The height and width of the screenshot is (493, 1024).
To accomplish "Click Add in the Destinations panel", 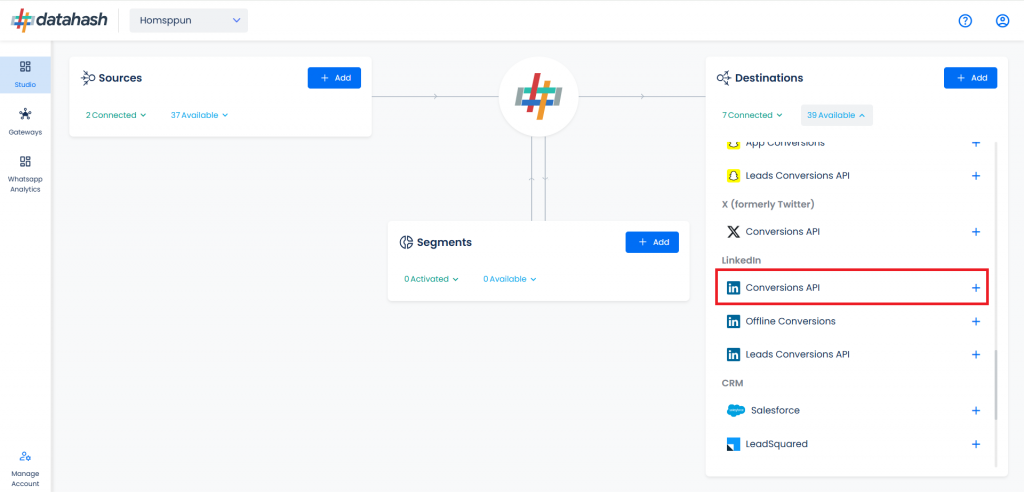I will [x=970, y=78].
